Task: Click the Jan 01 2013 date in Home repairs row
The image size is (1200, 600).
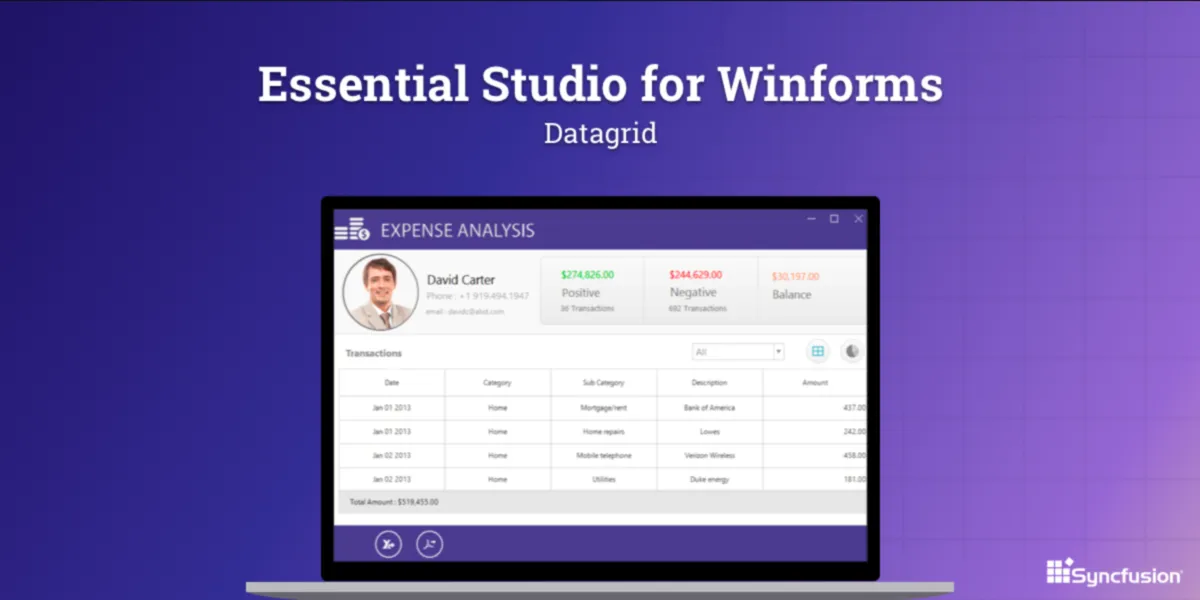Action: (x=392, y=432)
